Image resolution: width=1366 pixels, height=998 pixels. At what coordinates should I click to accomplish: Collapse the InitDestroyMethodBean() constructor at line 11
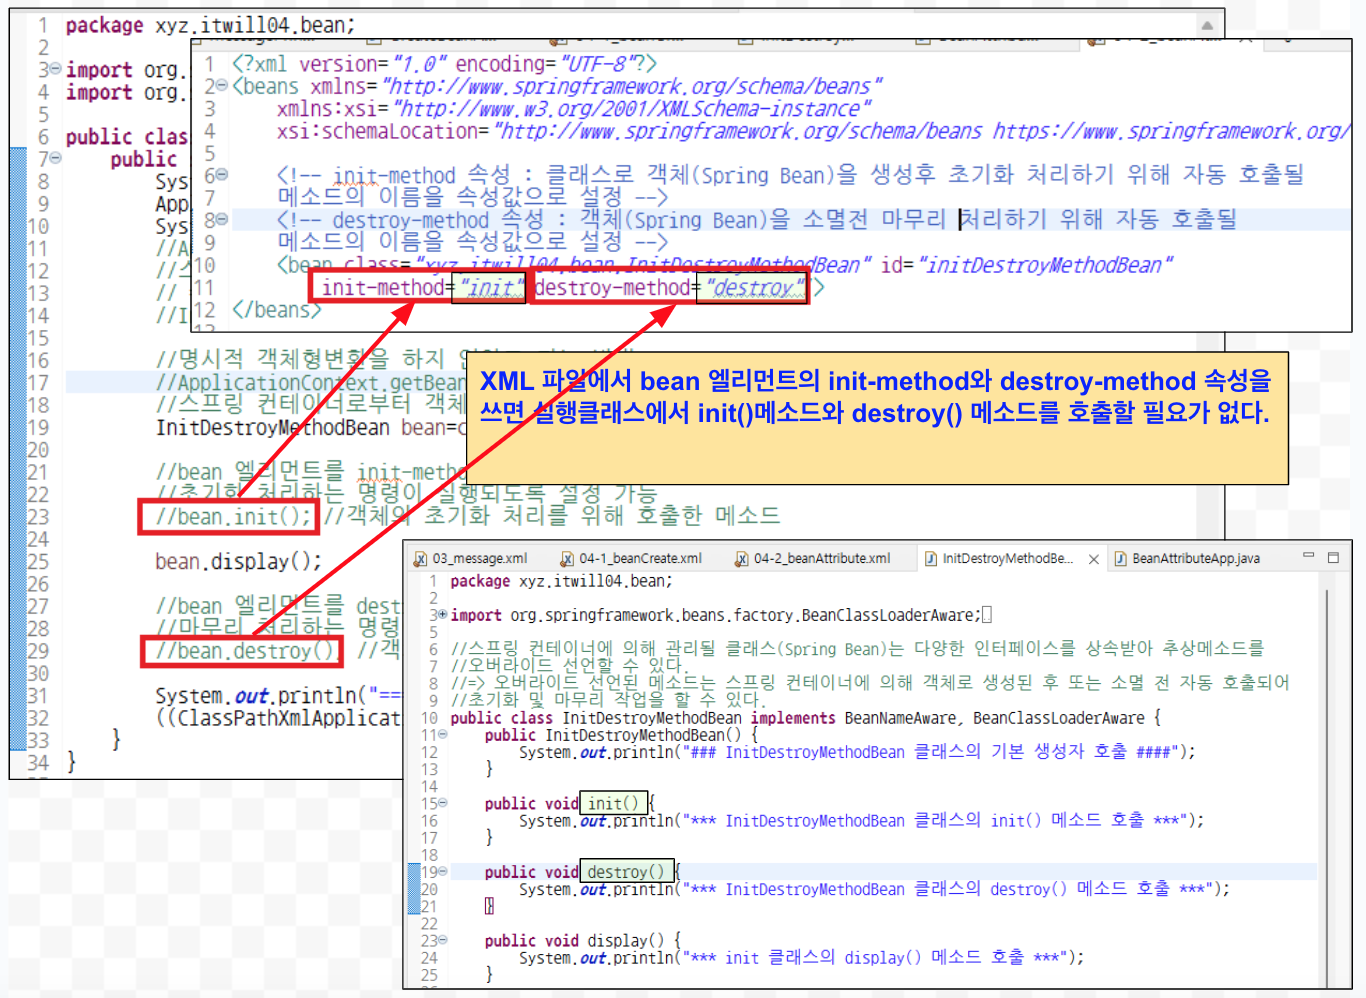click(x=442, y=735)
